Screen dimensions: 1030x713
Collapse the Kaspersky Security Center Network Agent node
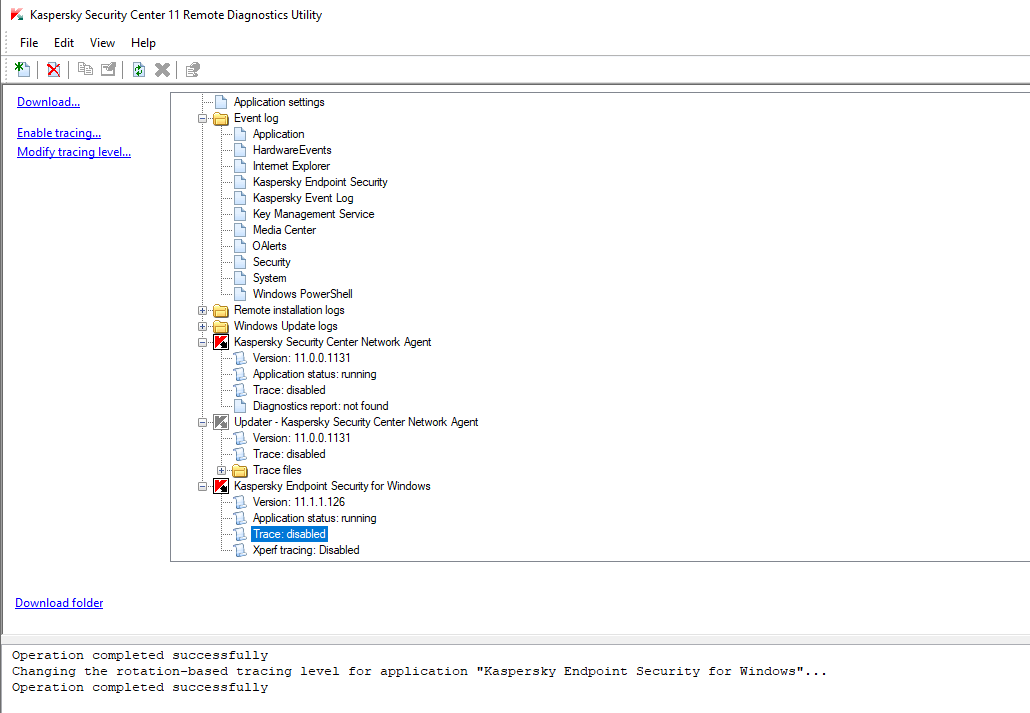coord(202,342)
